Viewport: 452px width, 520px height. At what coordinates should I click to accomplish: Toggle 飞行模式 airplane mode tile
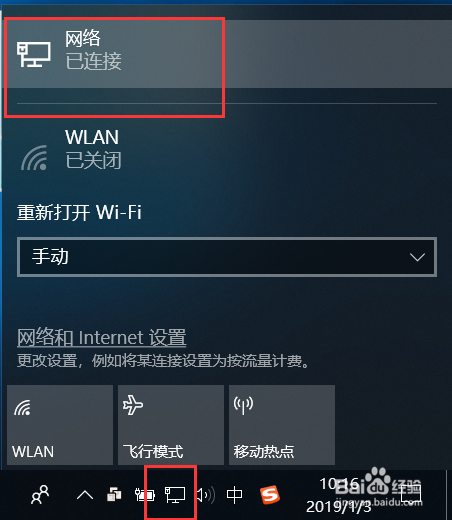point(171,425)
